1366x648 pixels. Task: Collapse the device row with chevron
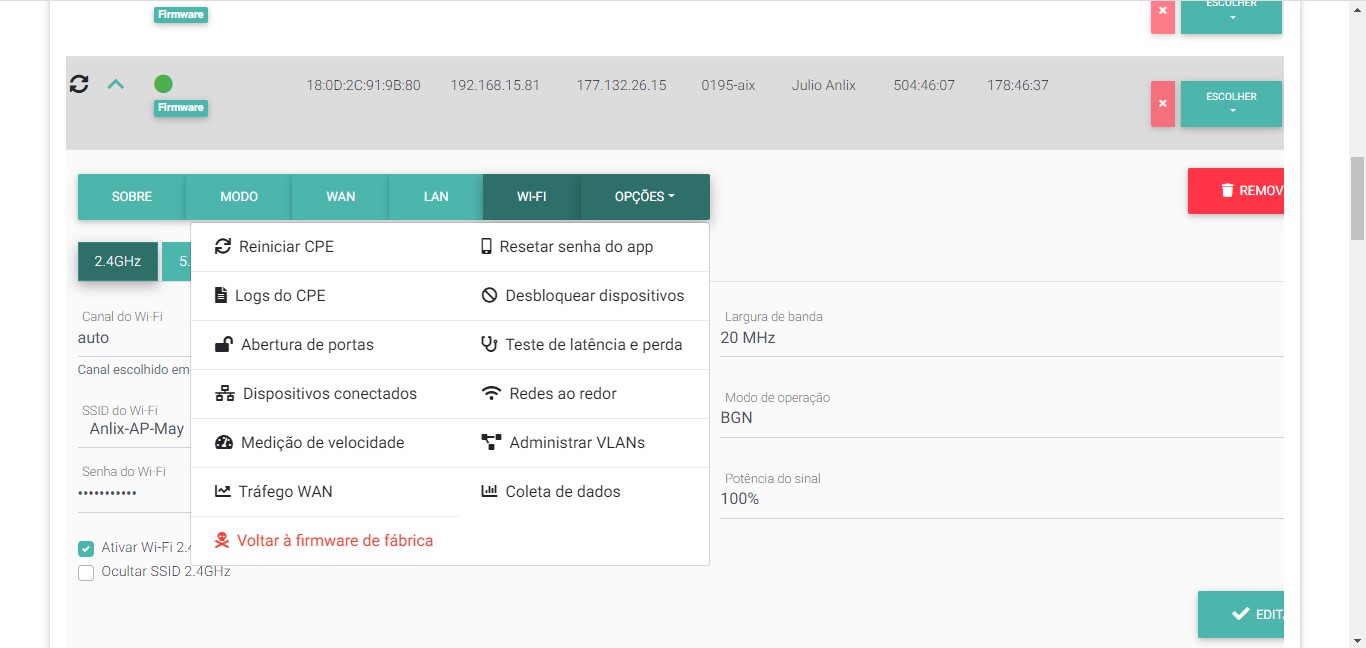pos(116,84)
